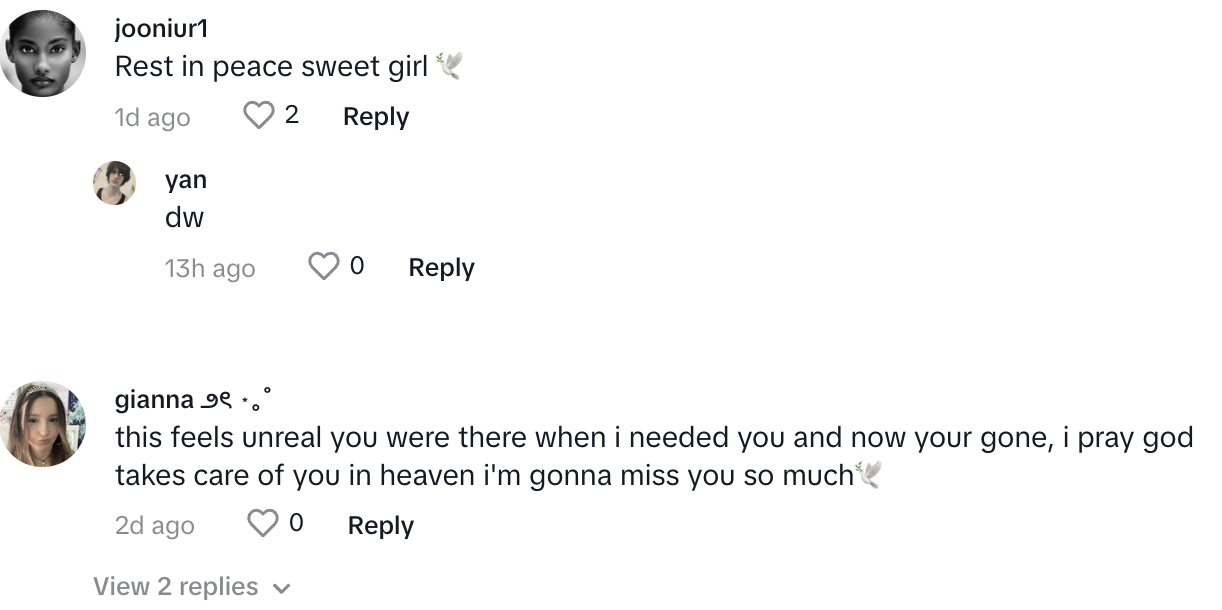Like gianna's comment using the heart

(263, 524)
